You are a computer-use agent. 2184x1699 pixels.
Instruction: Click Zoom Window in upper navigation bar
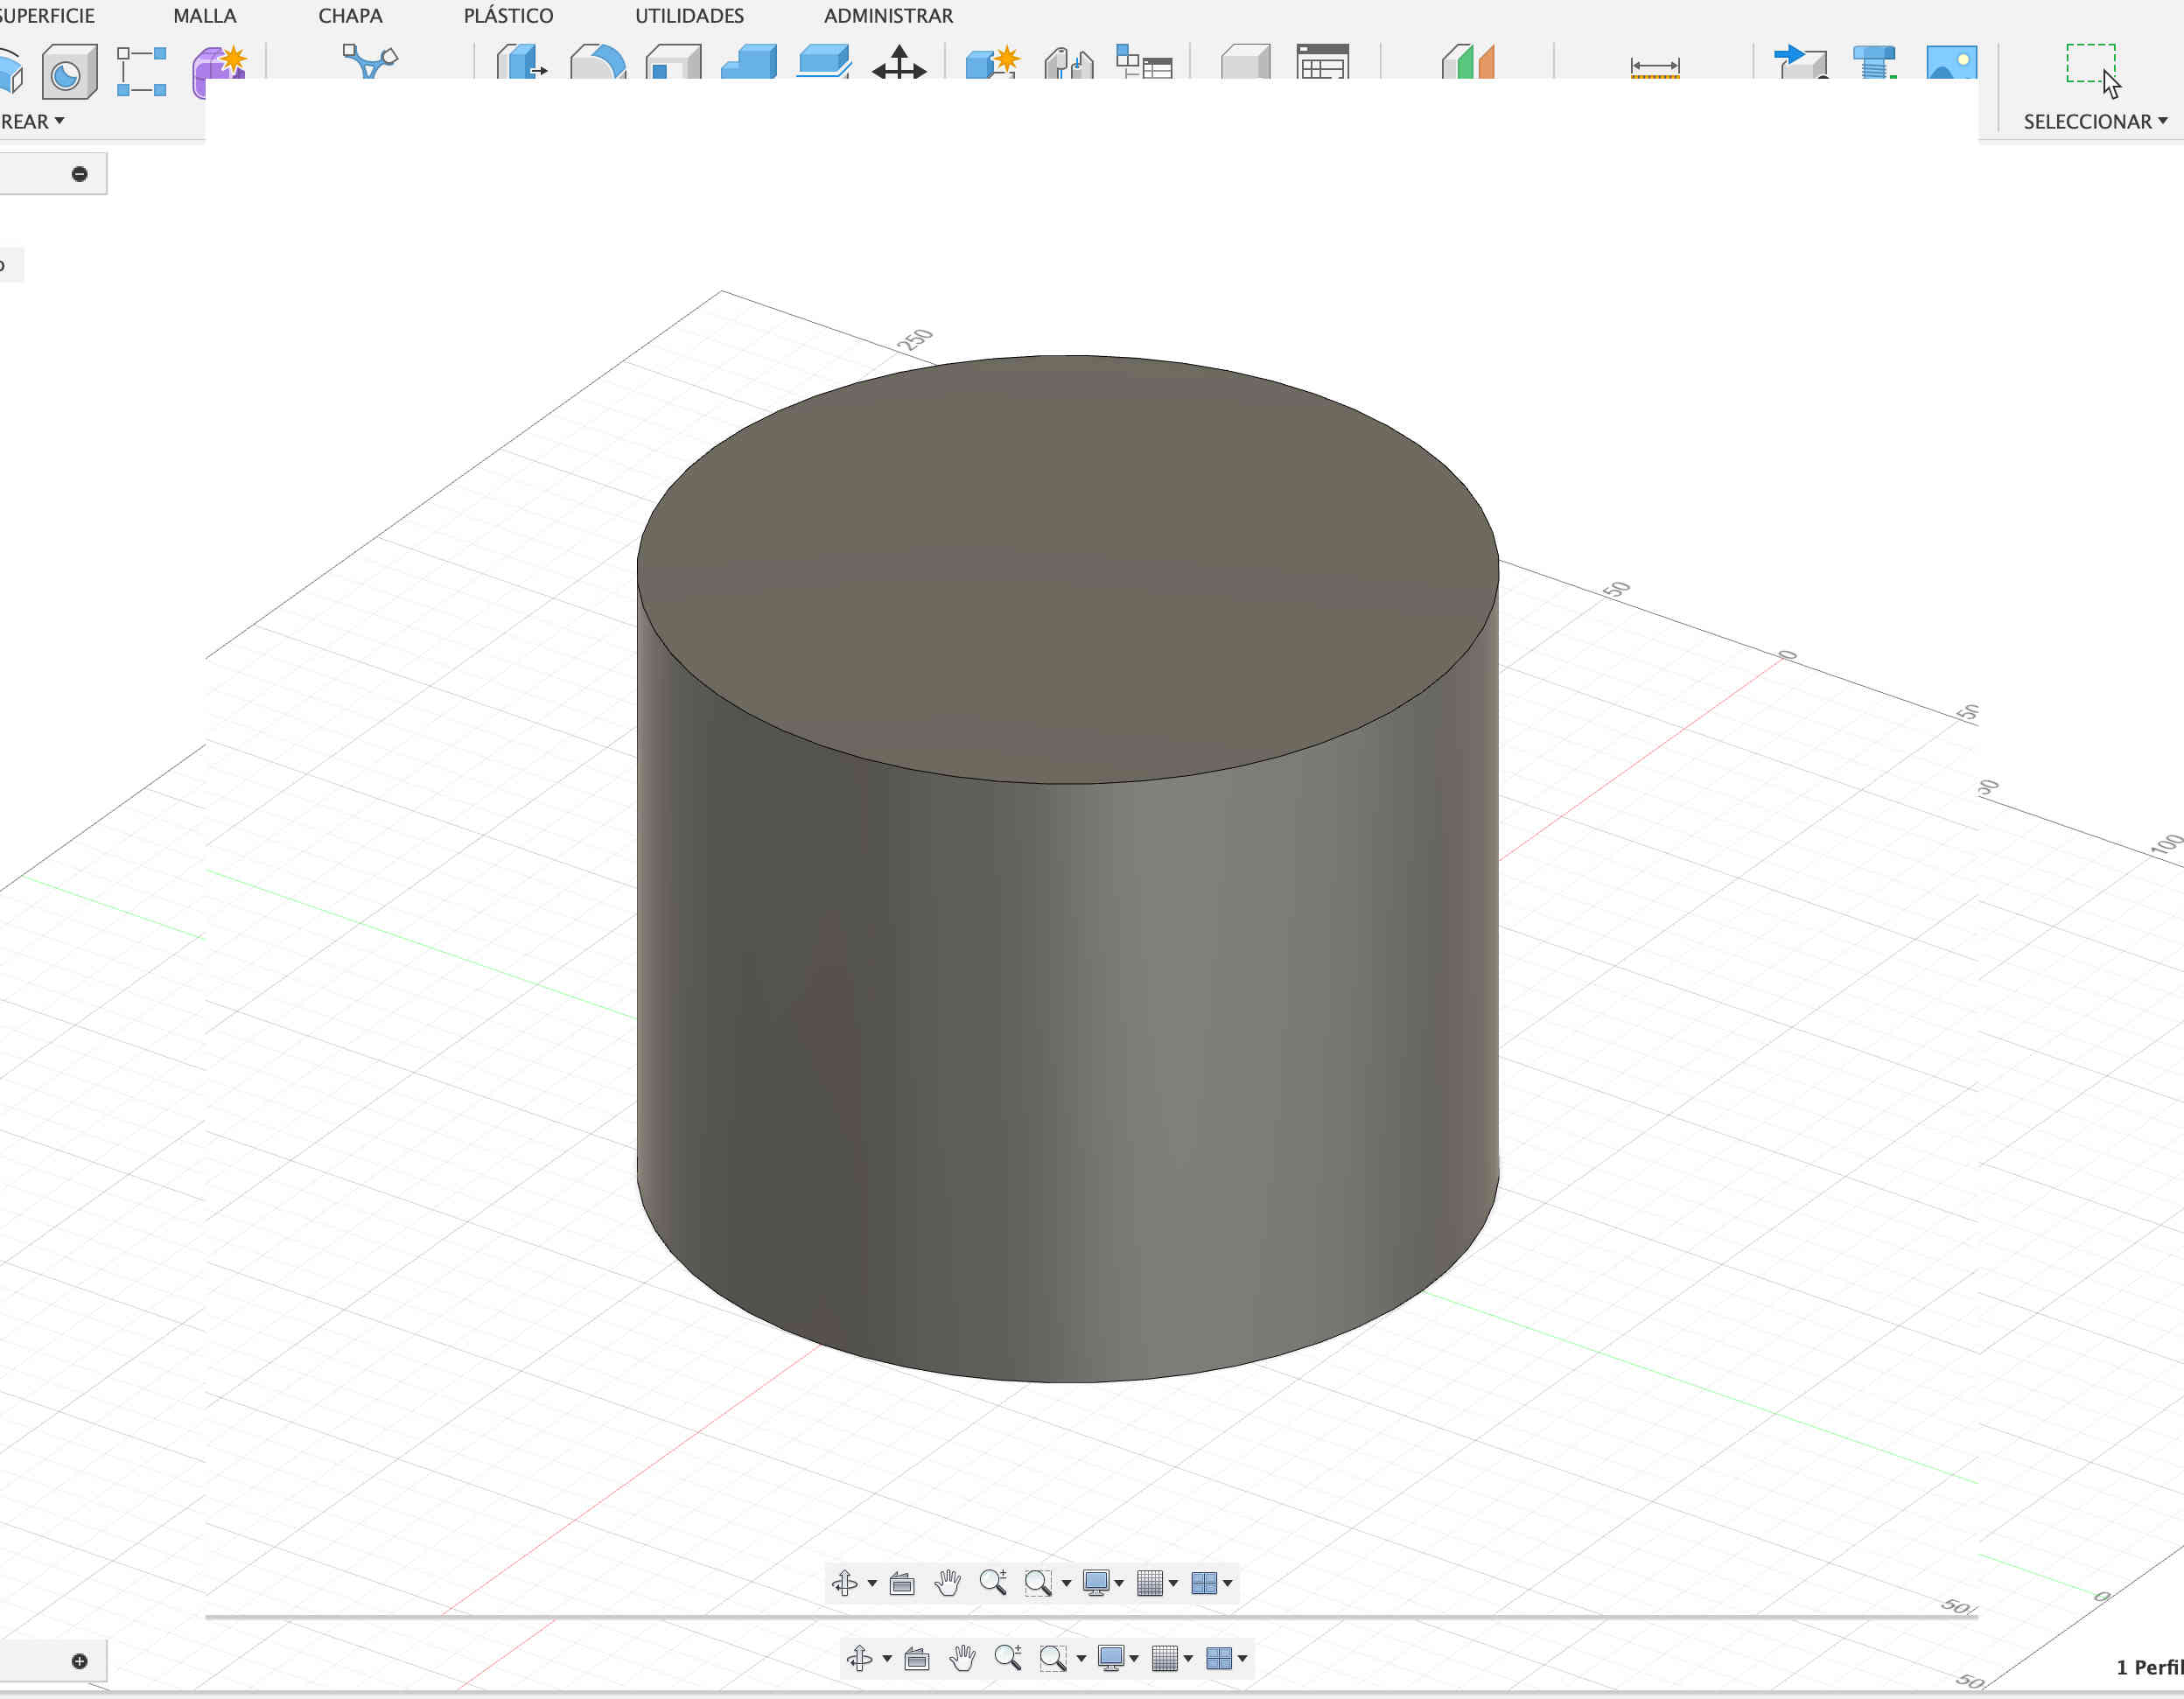(x=1038, y=1582)
